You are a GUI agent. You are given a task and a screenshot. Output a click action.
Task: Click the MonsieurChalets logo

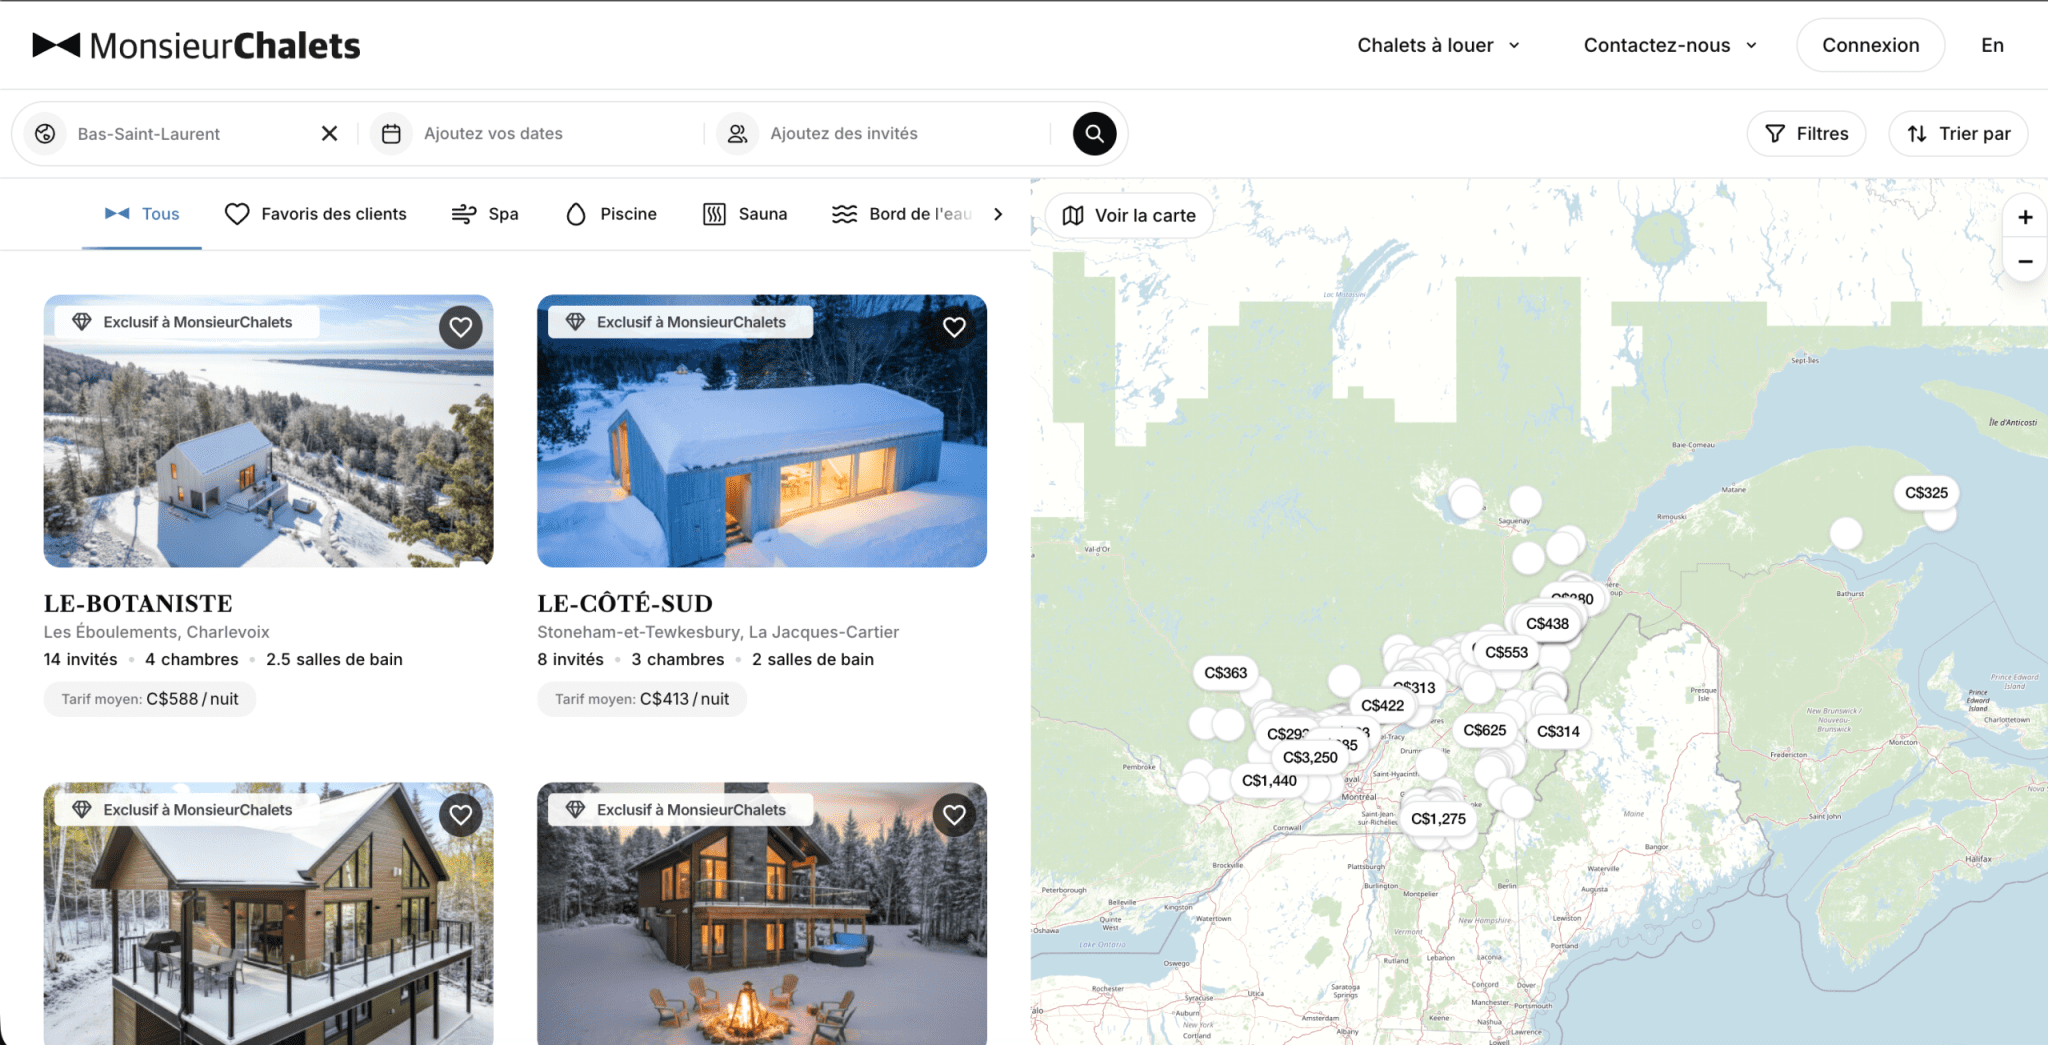point(196,45)
